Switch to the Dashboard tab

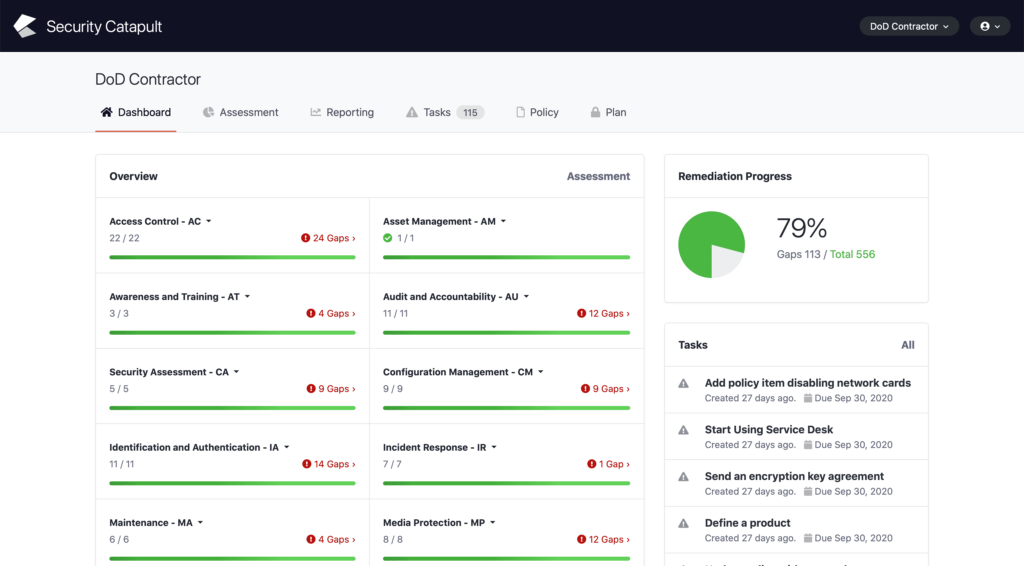pyautogui.click(x=136, y=112)
